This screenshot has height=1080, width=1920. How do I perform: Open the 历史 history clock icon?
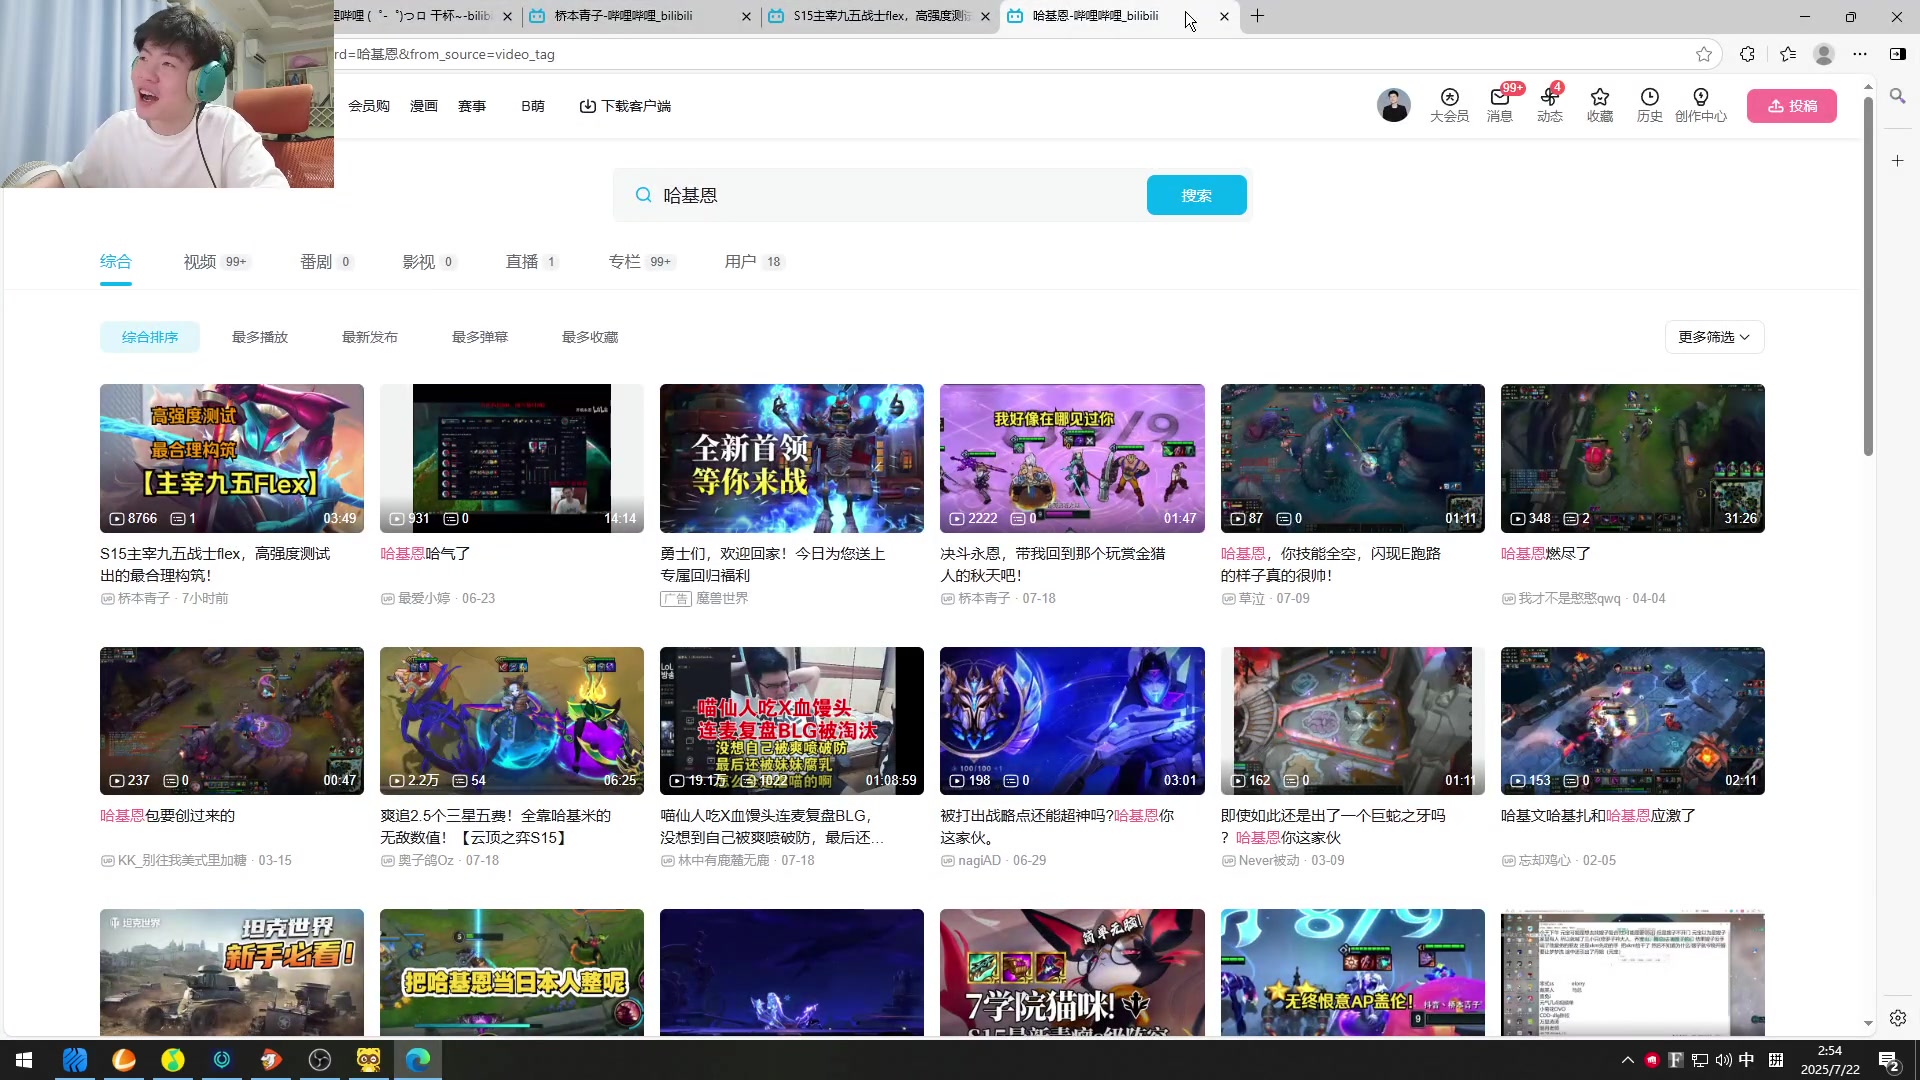(1650, 105)
